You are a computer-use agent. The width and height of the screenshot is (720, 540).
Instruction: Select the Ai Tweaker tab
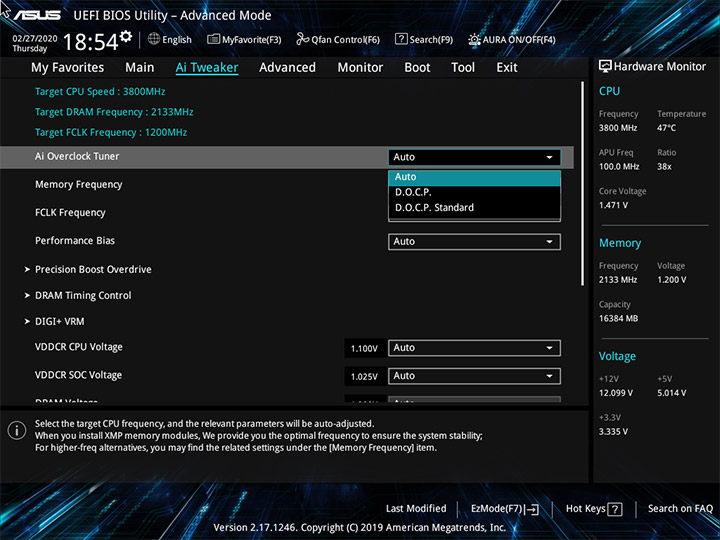[207, 68]
